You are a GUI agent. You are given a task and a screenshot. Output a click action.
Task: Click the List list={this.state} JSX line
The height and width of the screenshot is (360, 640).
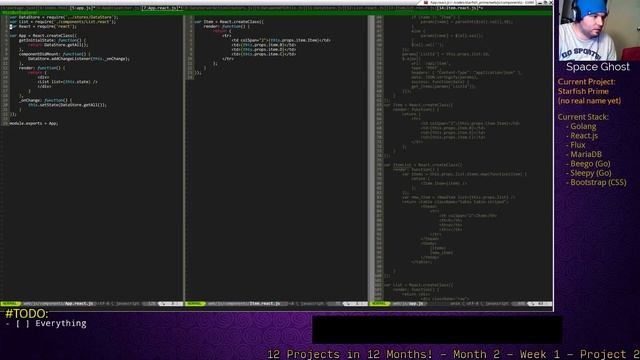point(68,82)
